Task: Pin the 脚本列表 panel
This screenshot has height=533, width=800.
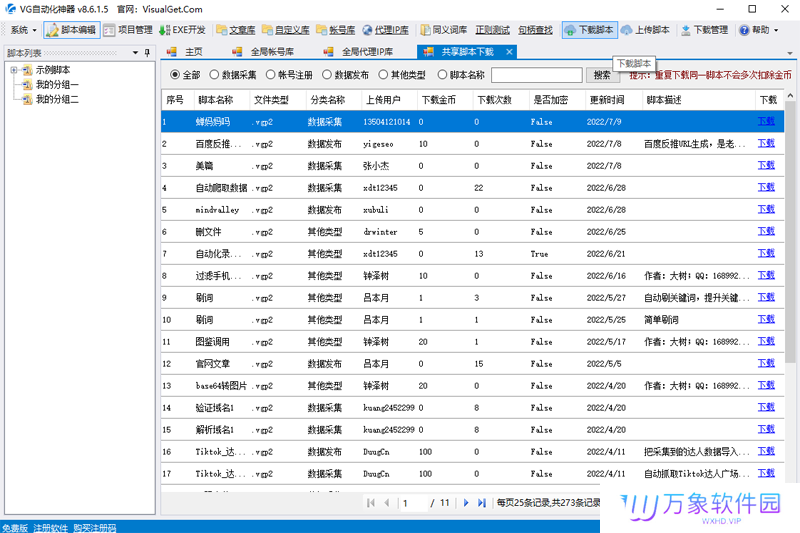Action: 147,53
